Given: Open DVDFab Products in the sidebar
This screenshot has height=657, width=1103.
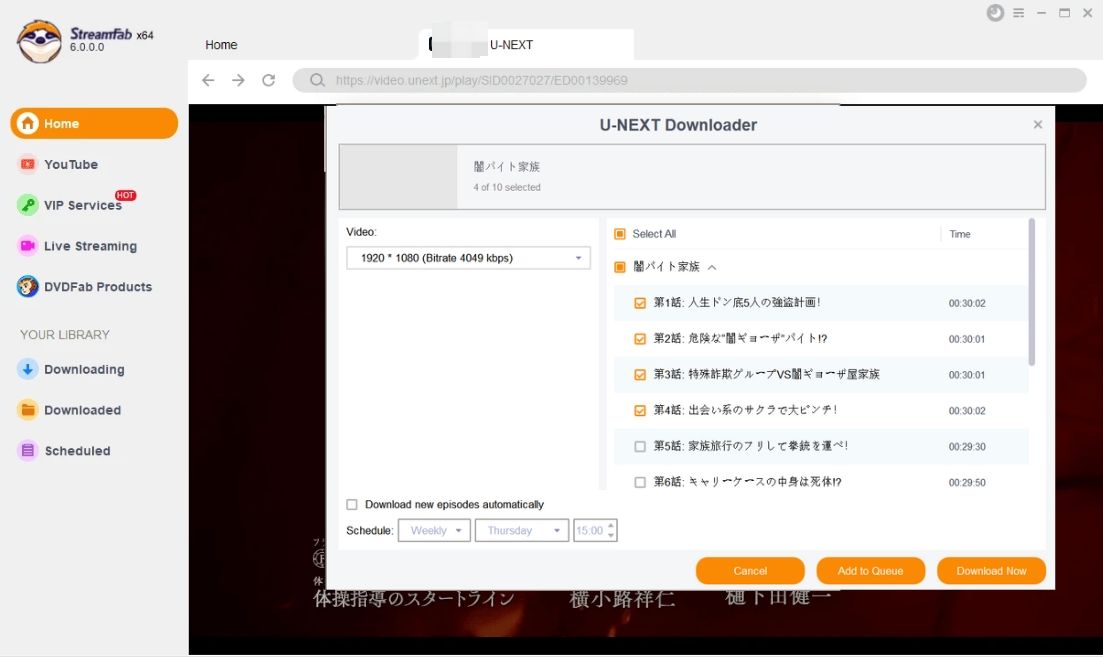Looking at the screenshot, I should [x=84, y=286].
